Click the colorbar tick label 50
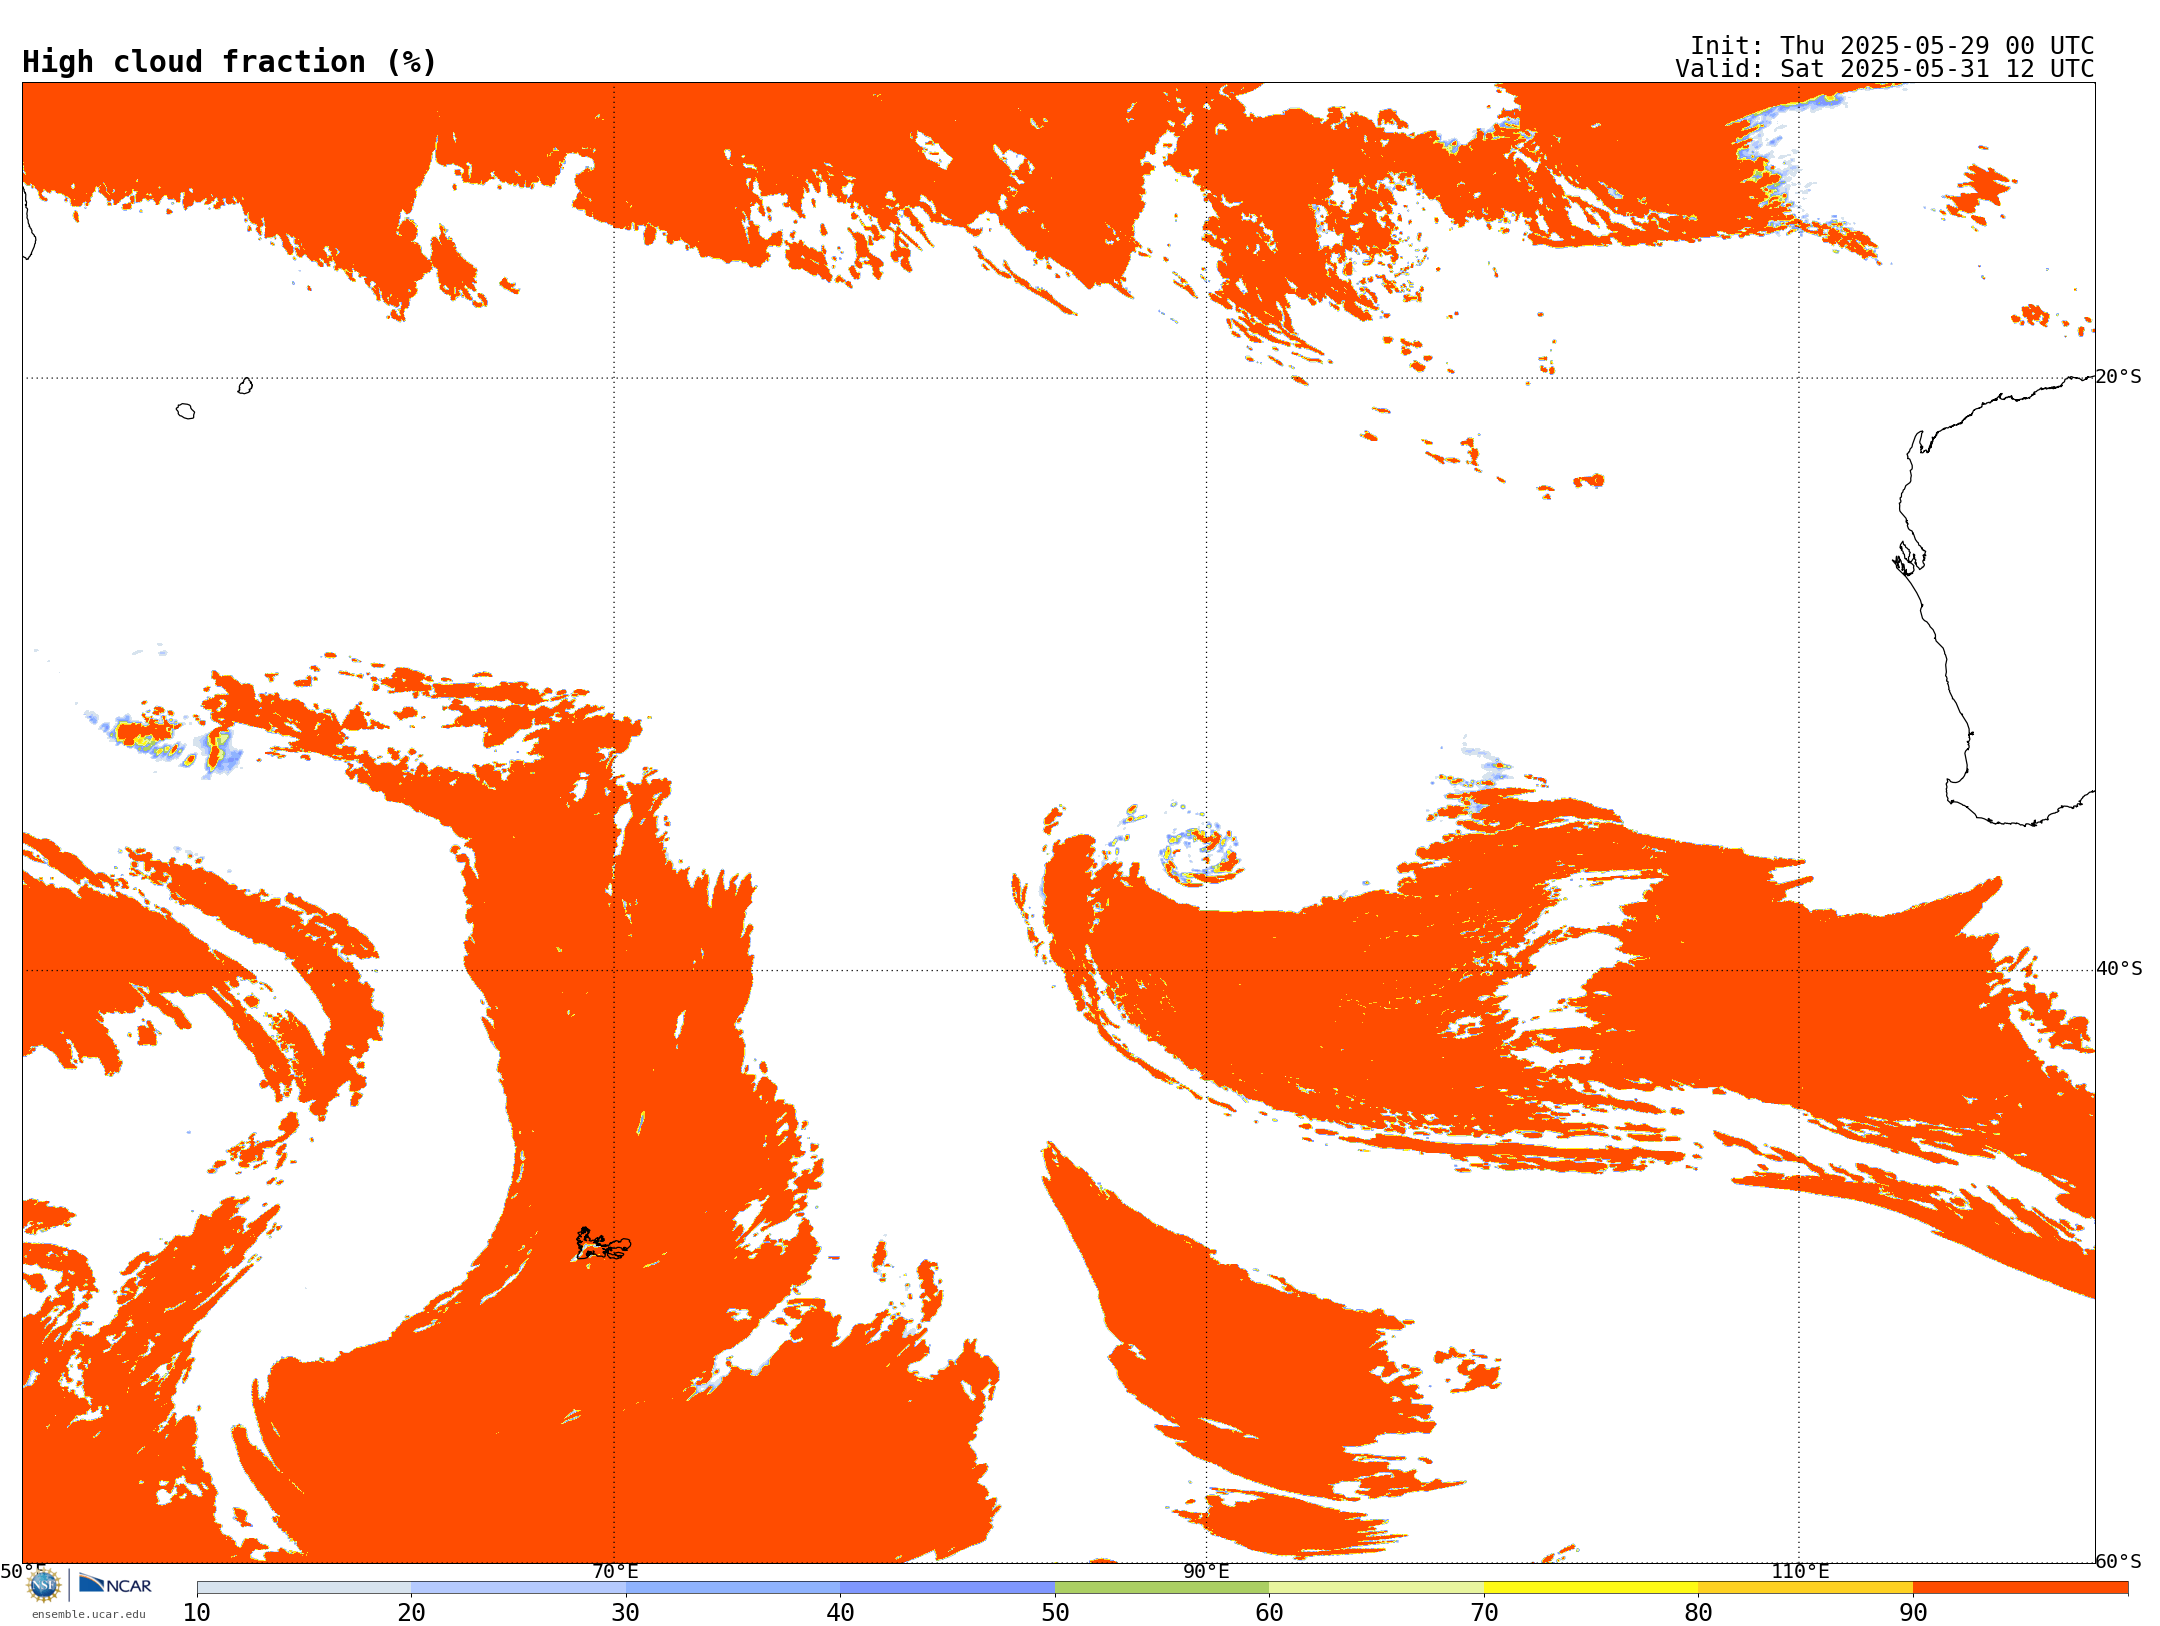 coord(1055,1613)
